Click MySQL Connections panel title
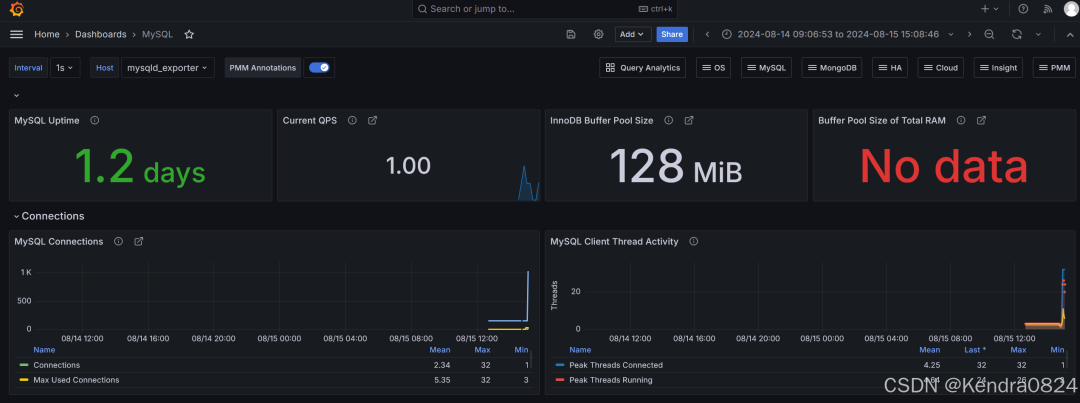Image resolution: width=1080 pixels, height=403 pixels. [59, 241]
